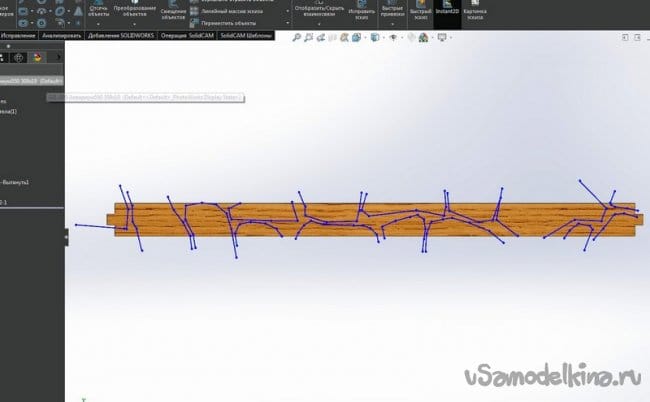This screenshot has width=650, height=402.
Task: Expand the feature panel tabs right arrow
Action: pos(58,58)
